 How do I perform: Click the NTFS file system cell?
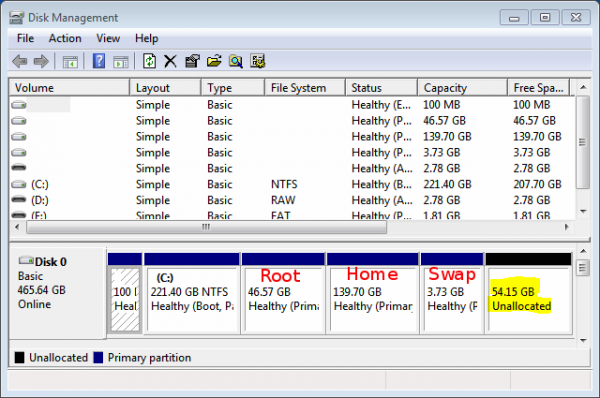tap(284, 184)
